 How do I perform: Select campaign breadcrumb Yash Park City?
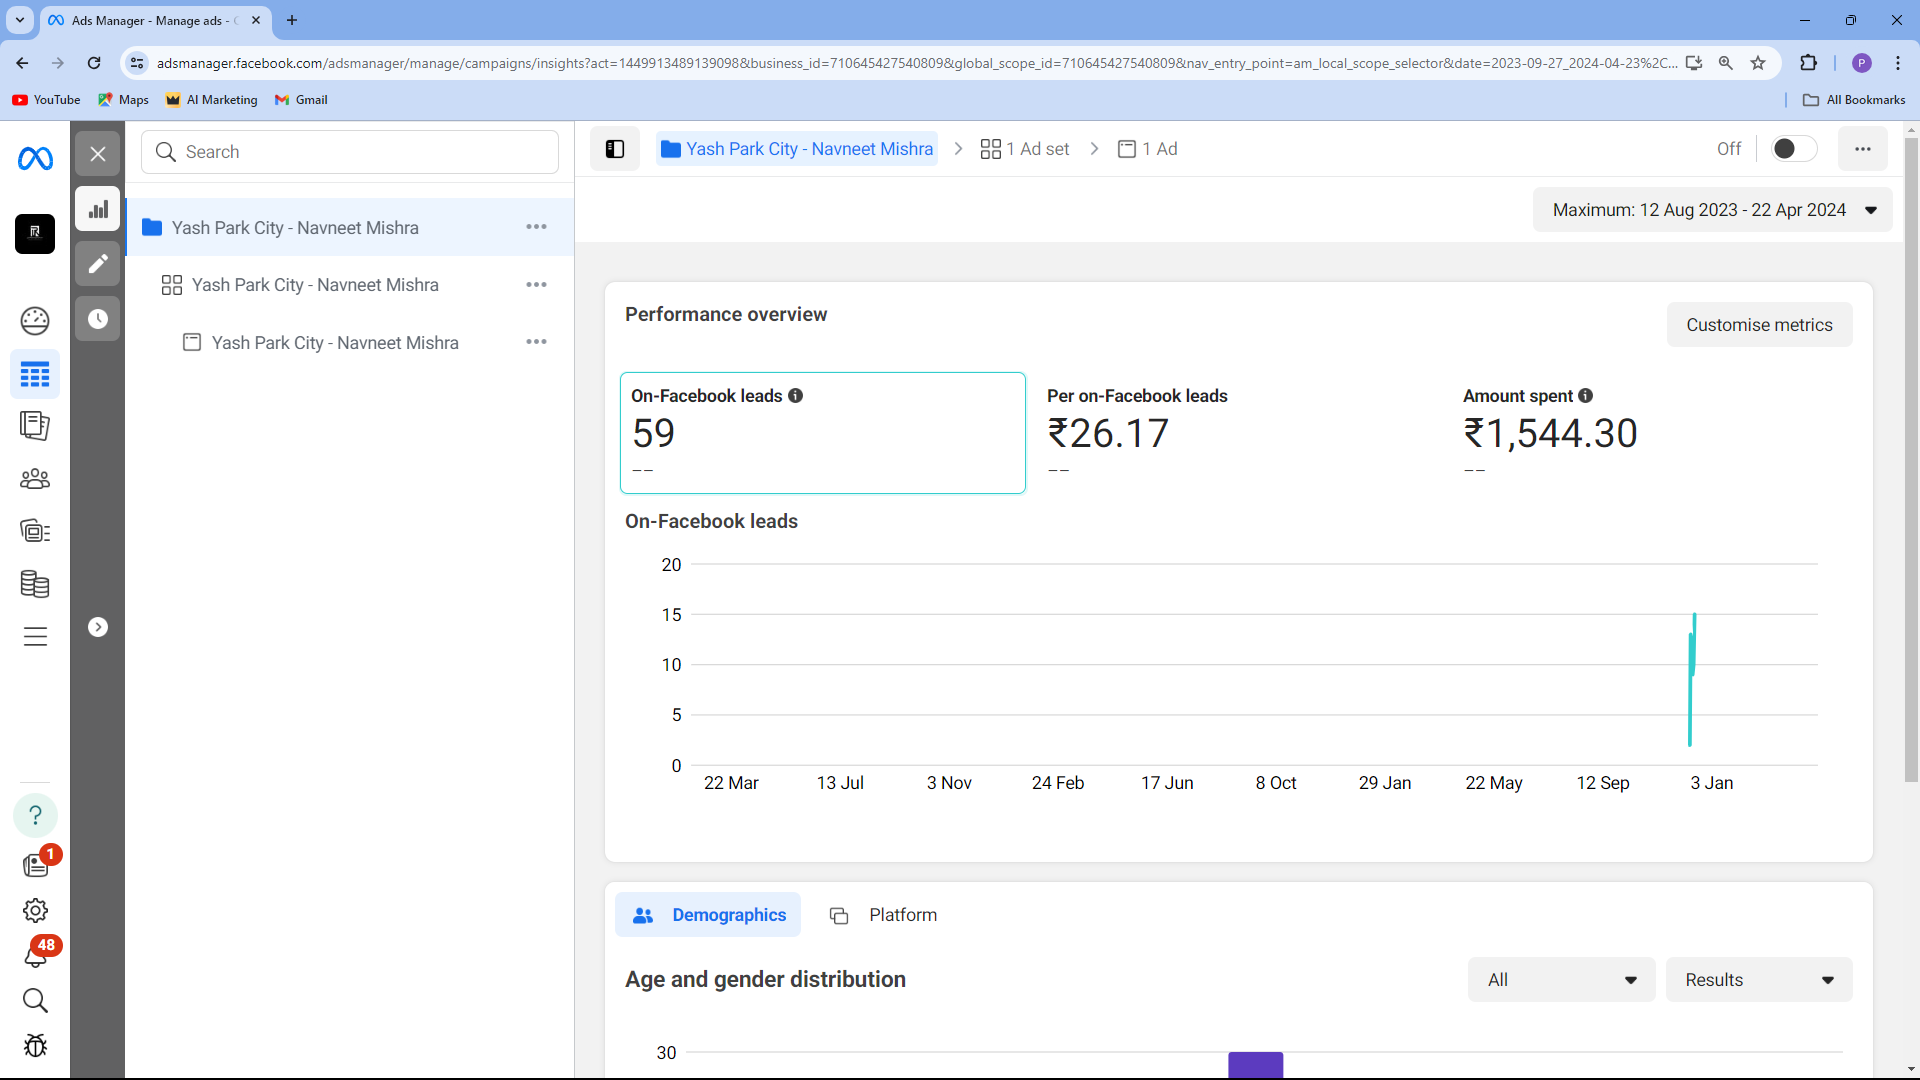797,149
